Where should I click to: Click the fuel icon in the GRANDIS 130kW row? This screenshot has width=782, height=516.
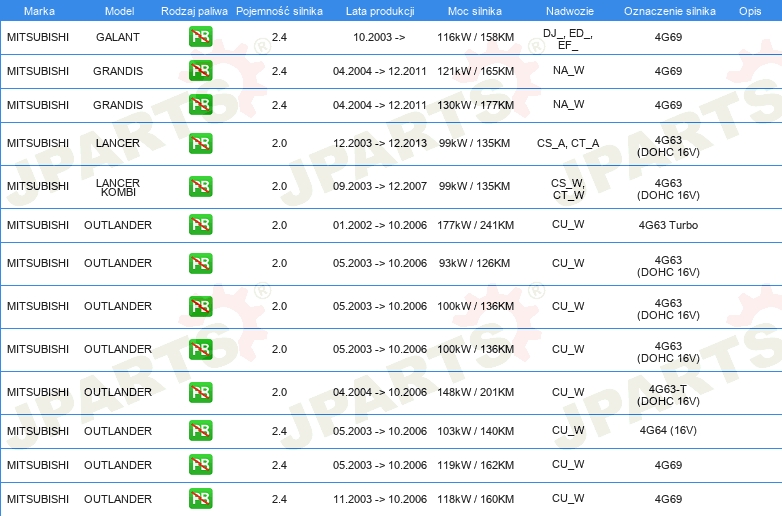[200, 105]
